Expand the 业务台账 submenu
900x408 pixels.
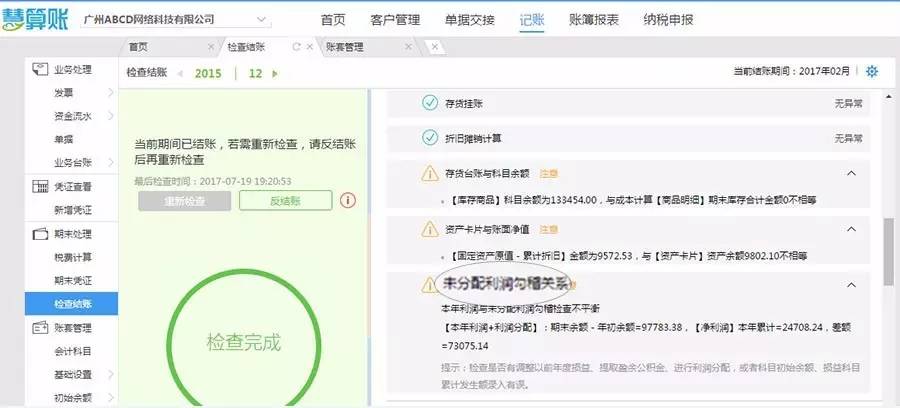[110, 162]
